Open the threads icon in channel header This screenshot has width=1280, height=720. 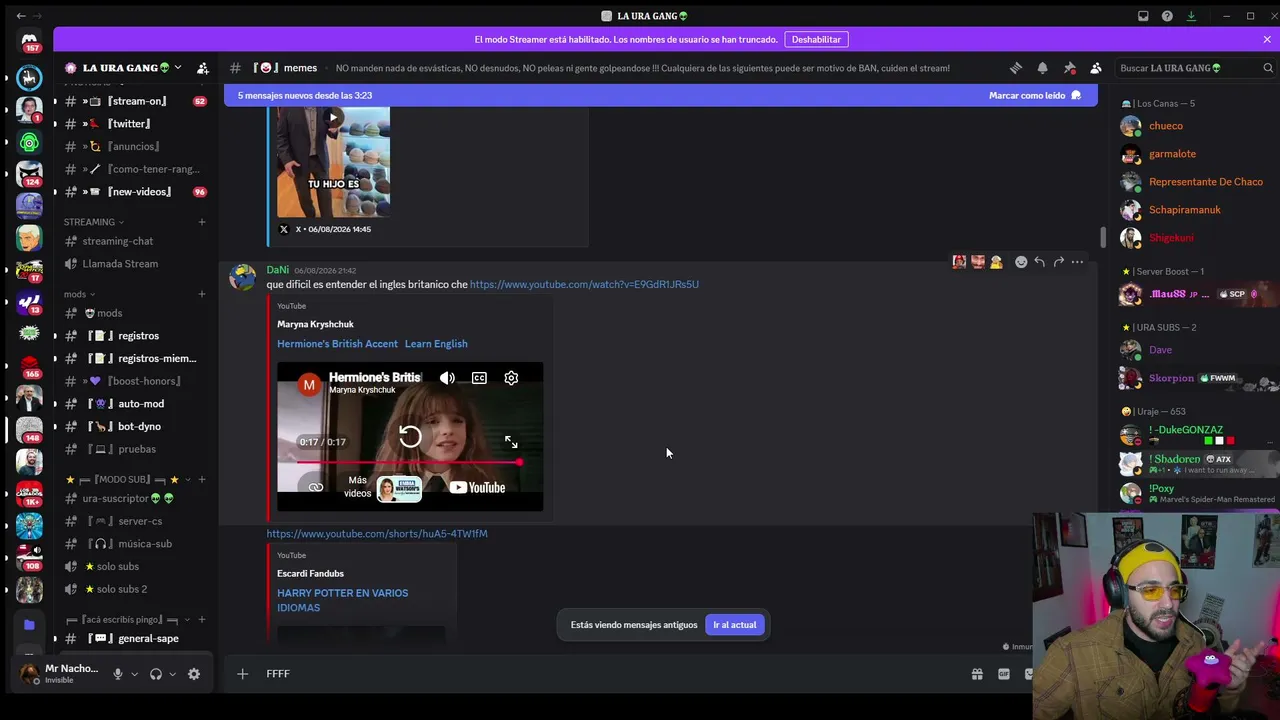coord(1016,68)
